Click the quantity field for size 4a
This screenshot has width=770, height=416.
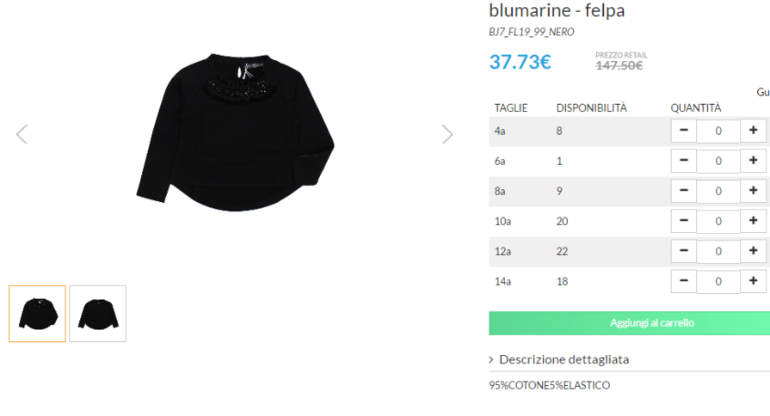718,131
